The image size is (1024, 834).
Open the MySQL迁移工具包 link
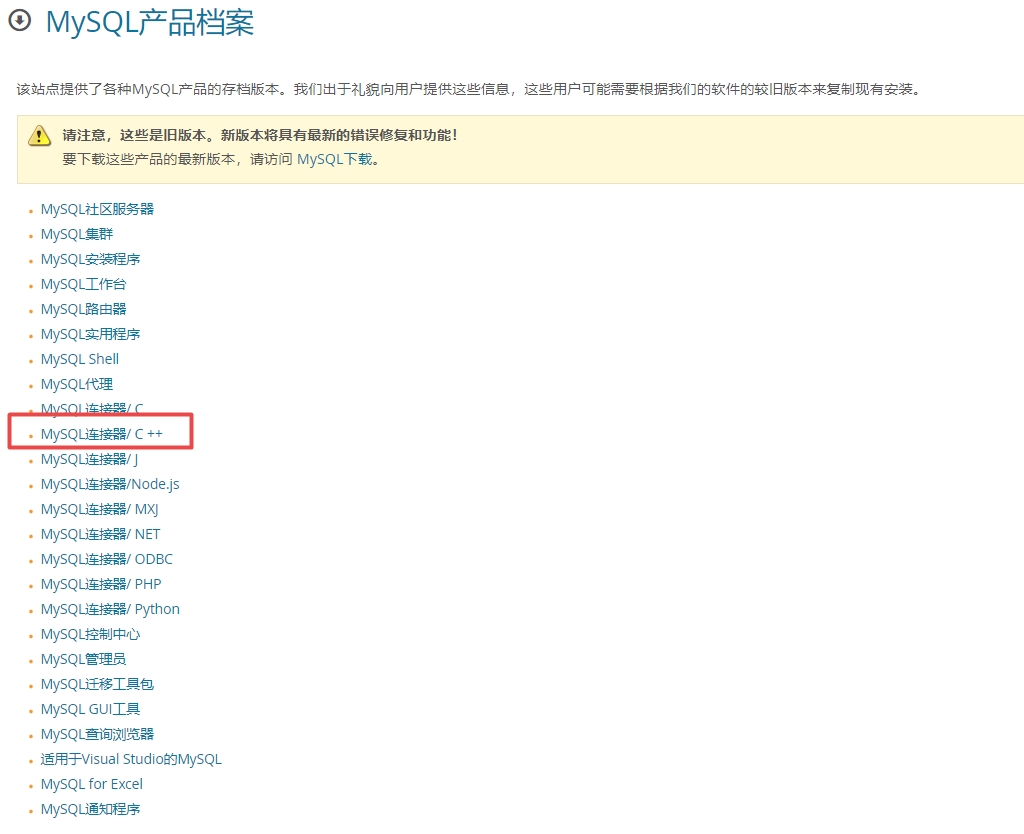pos(97,684)
